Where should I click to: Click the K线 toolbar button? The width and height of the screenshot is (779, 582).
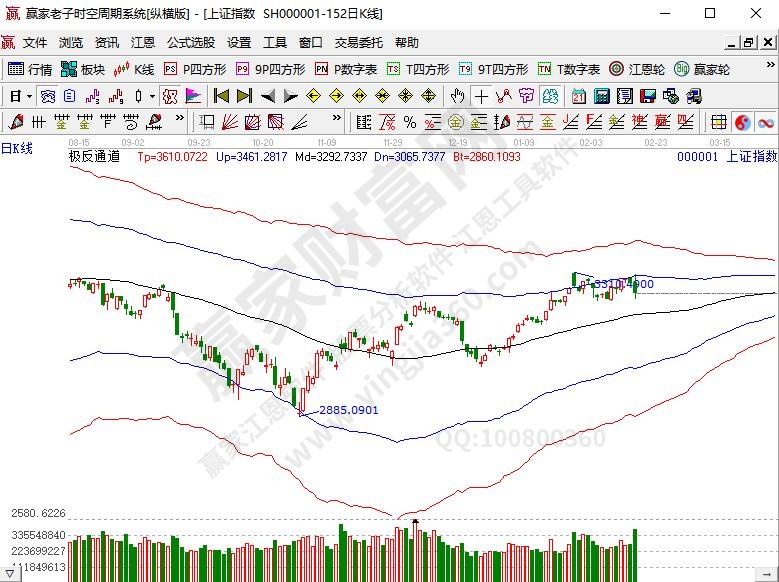point(135,69)
